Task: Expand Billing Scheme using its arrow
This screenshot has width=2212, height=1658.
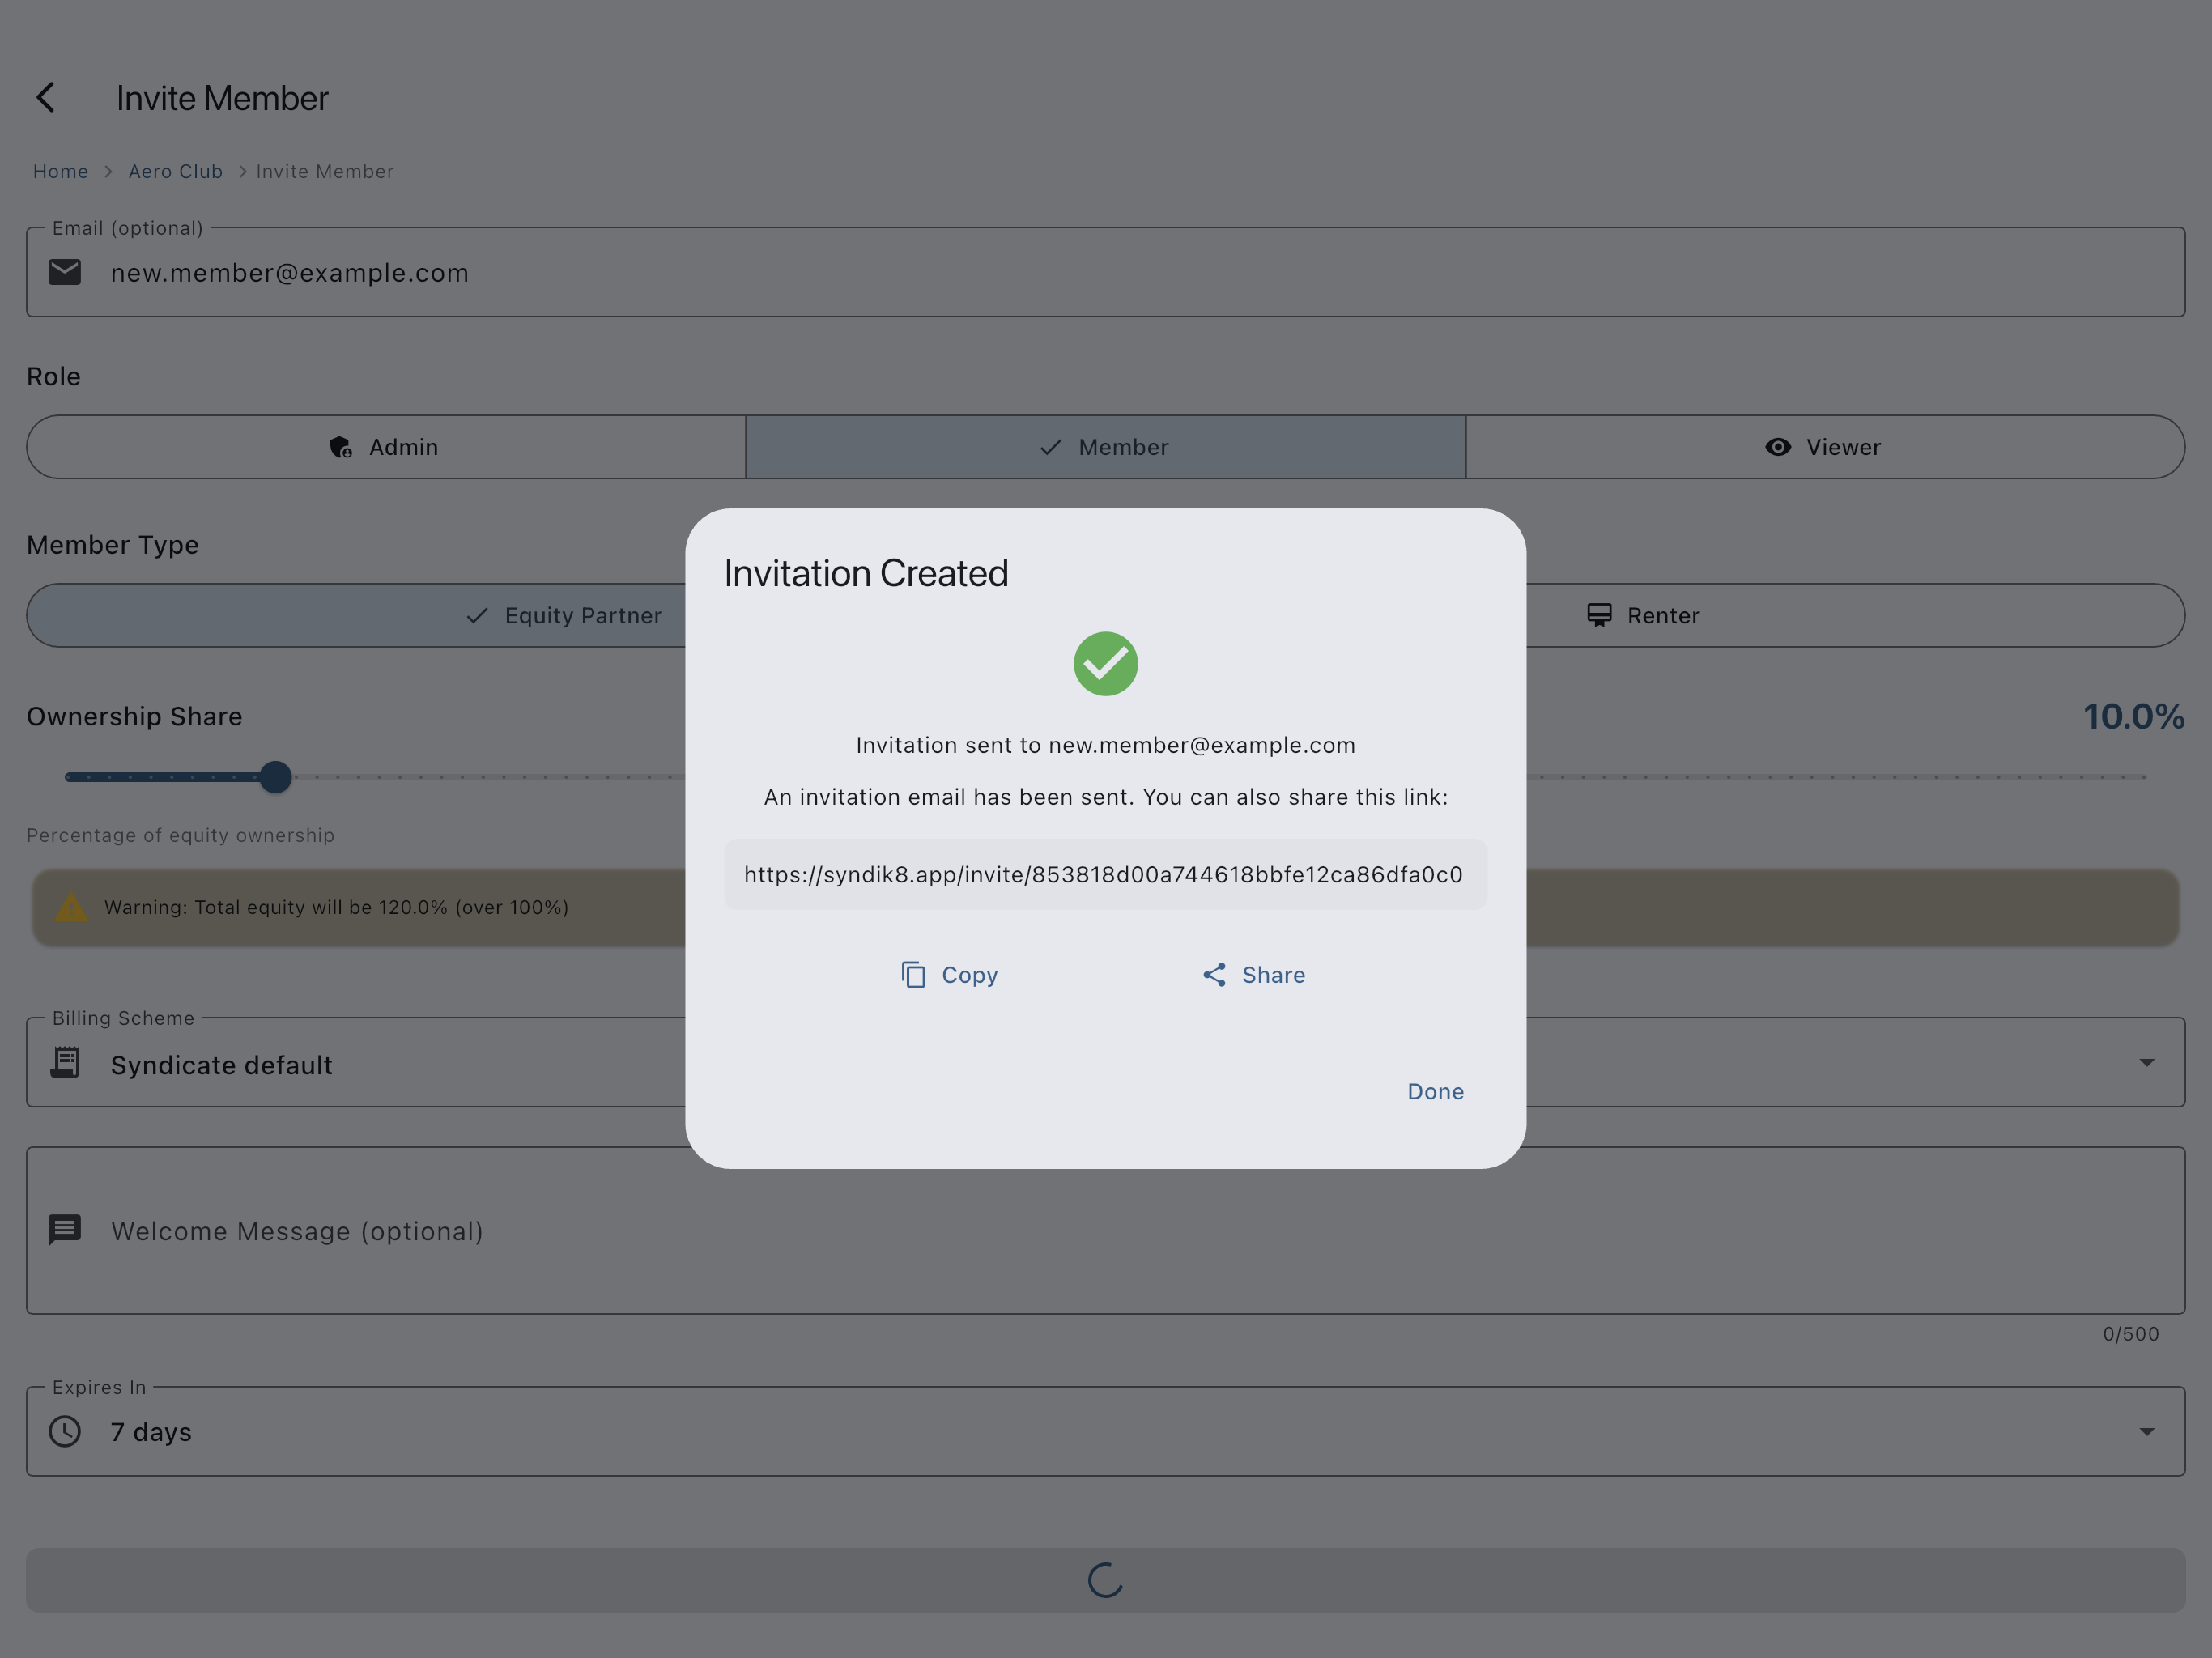Action: (2146, 1062)
